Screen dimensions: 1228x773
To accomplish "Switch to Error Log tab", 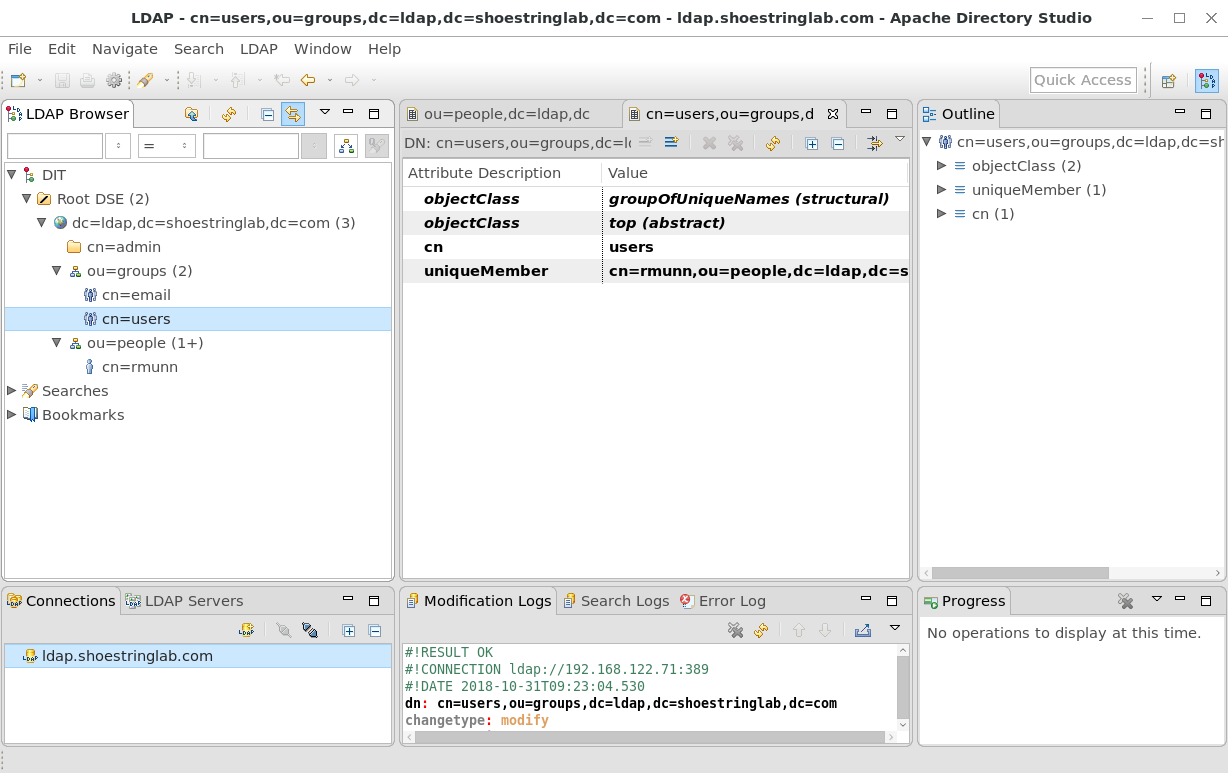I will 723,601.
